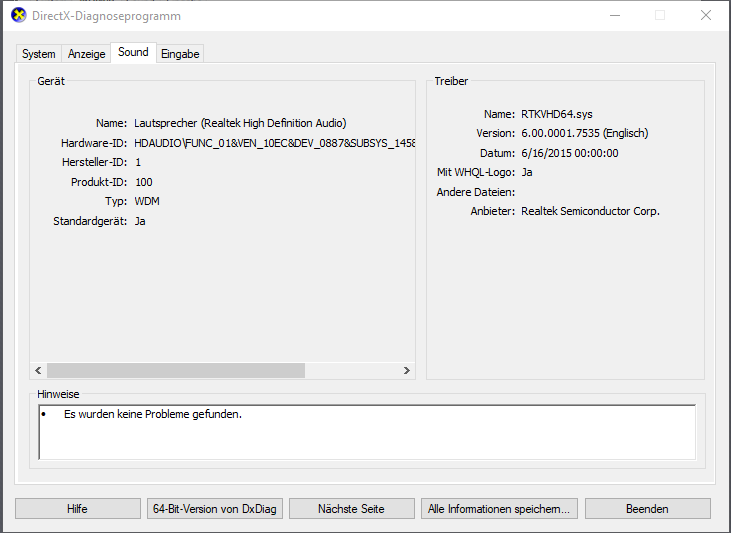Click 'Es wurden keine Probleme gefunden.' note
This screenshot has height=533, width=731.
pyautogui.click(x=153, y=414)
